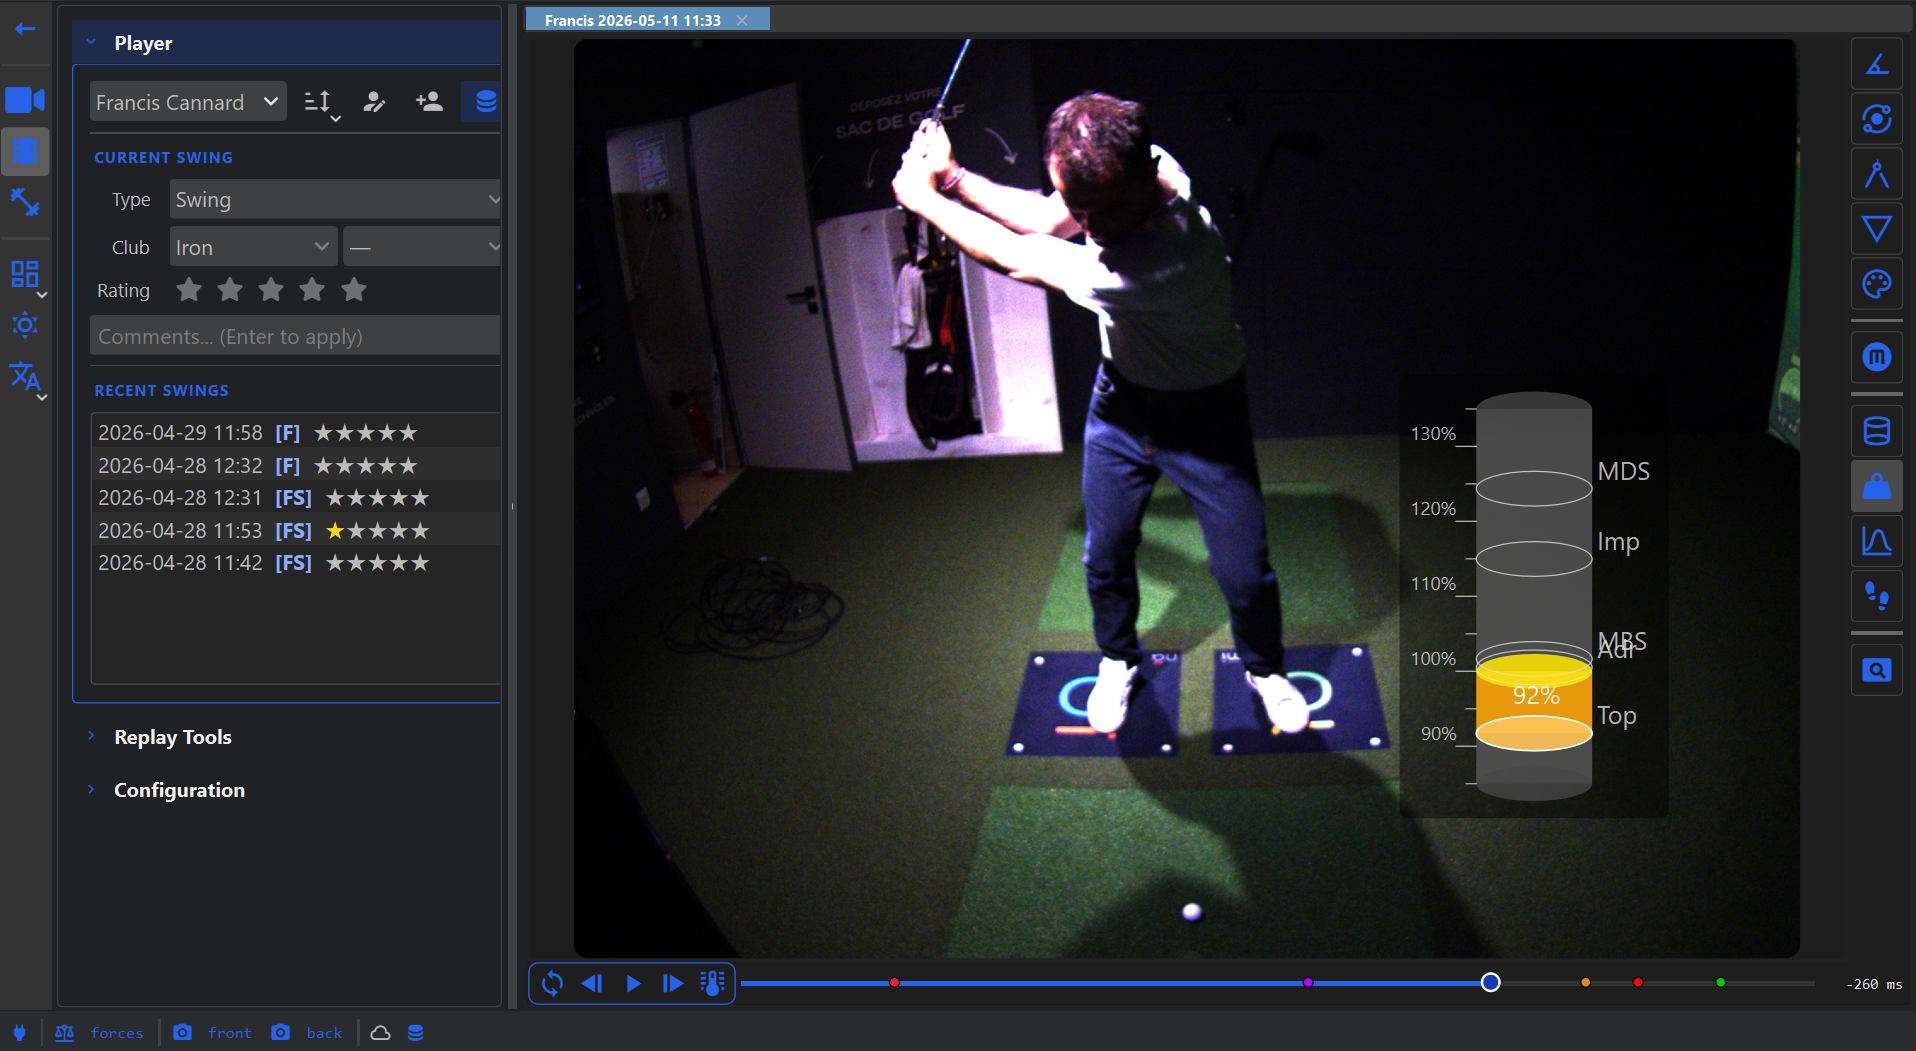Show the bell curve graph overlay
The height and width of the screenshot is (1051, 1916).
(x=1877, y=541)
